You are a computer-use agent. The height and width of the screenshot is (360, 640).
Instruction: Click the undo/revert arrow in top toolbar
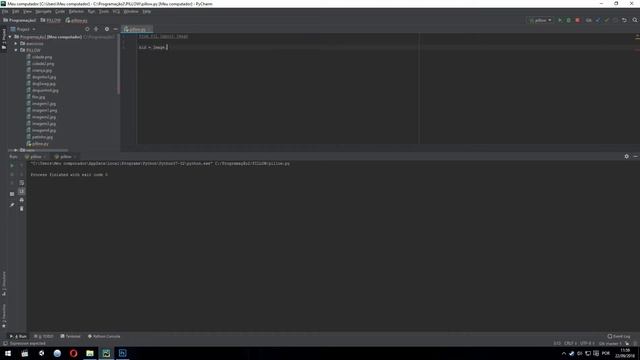click(624, 20)
